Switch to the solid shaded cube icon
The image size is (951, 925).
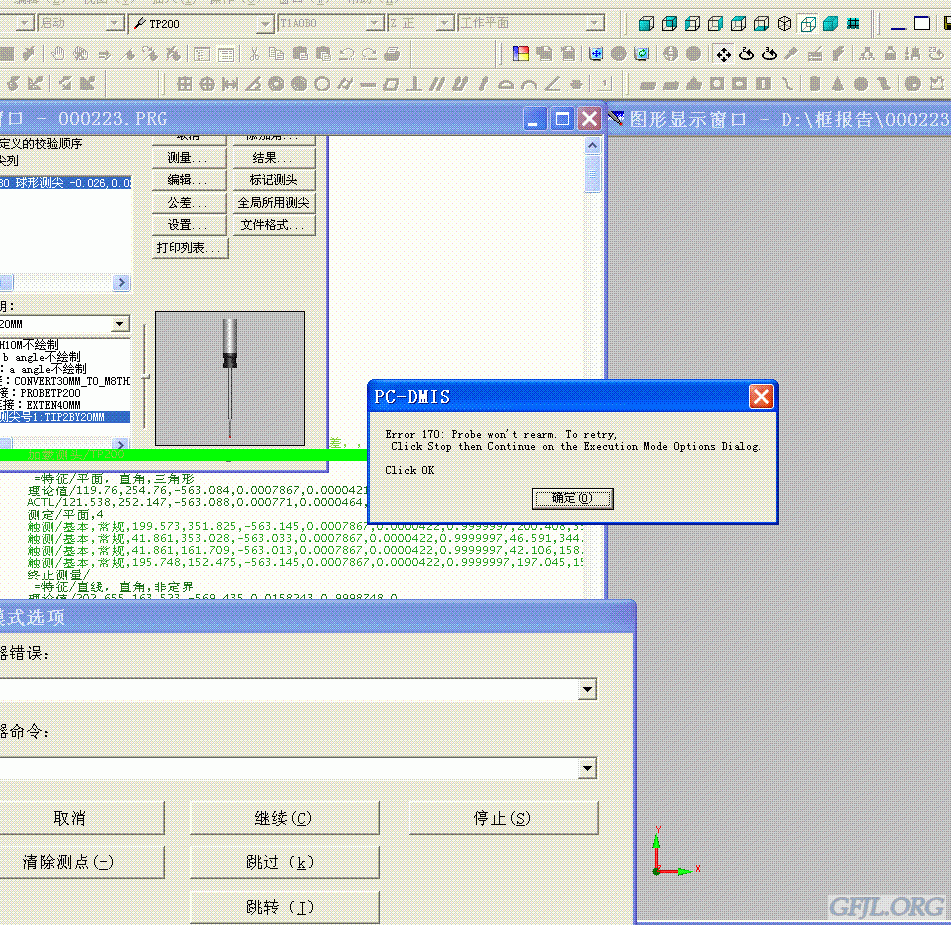830,24
